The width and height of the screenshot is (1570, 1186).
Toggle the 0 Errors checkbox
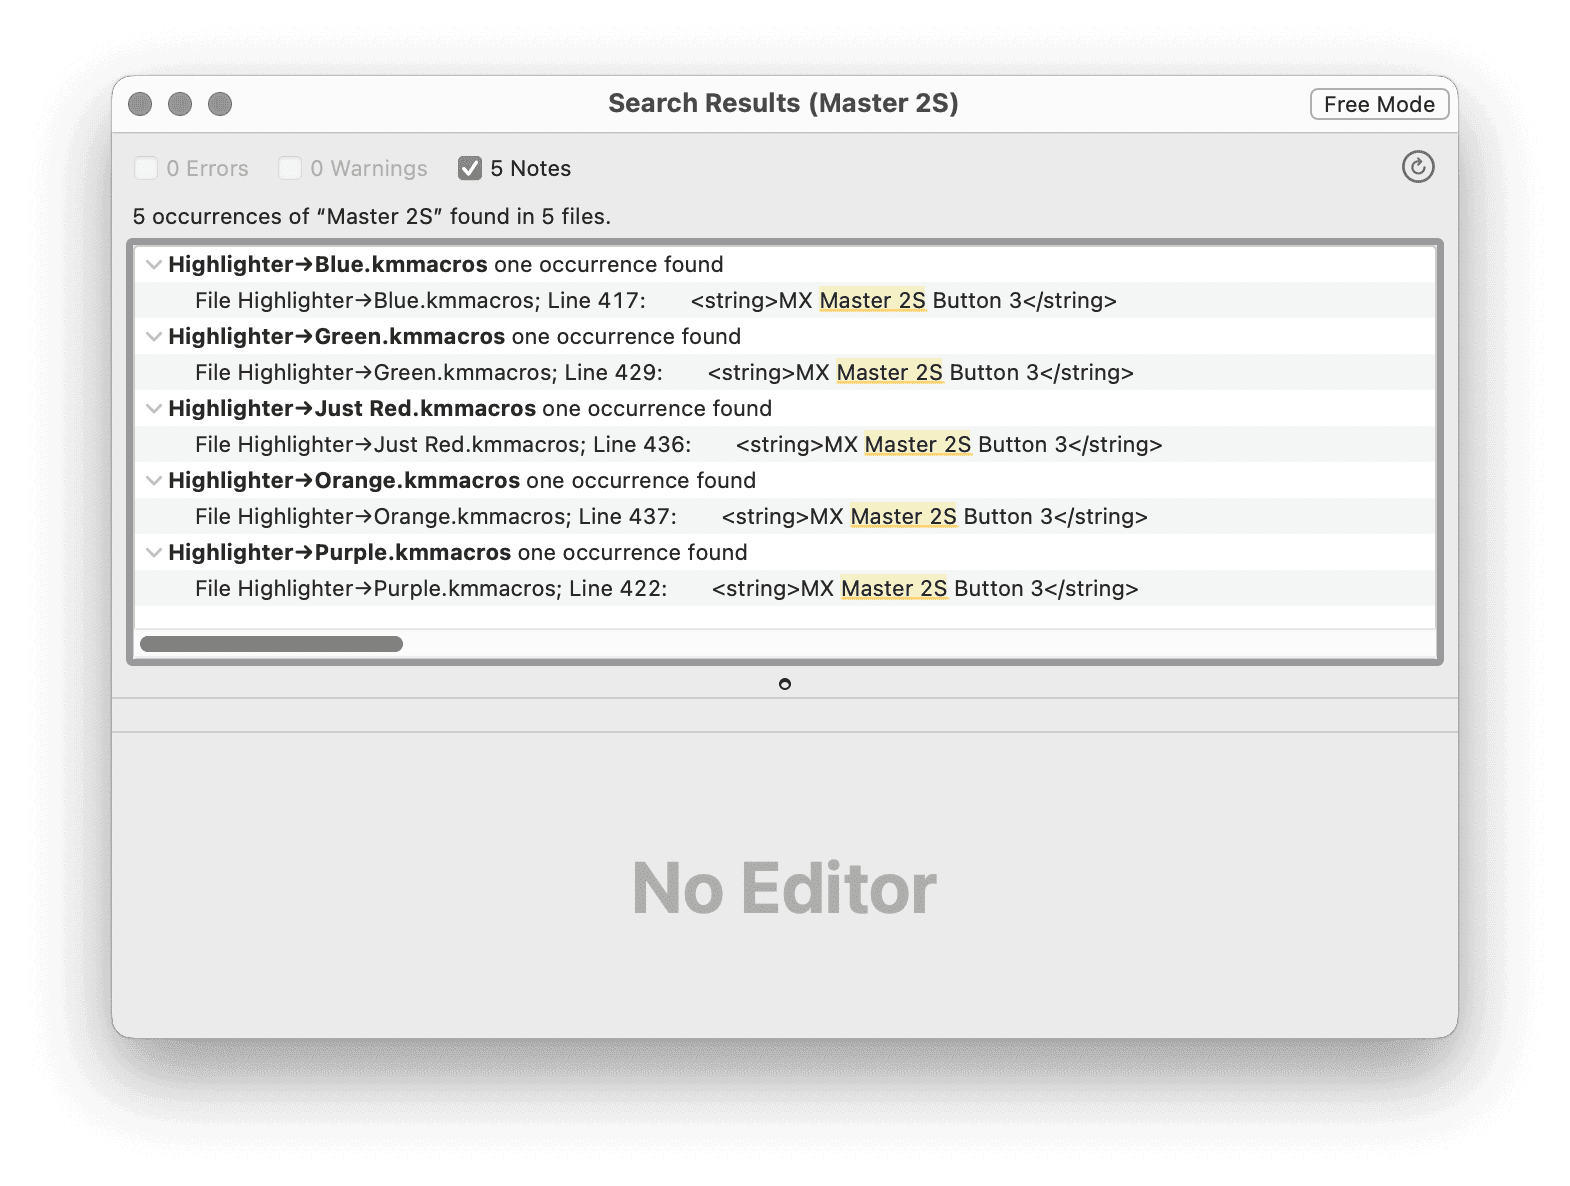tap(146, 168)
